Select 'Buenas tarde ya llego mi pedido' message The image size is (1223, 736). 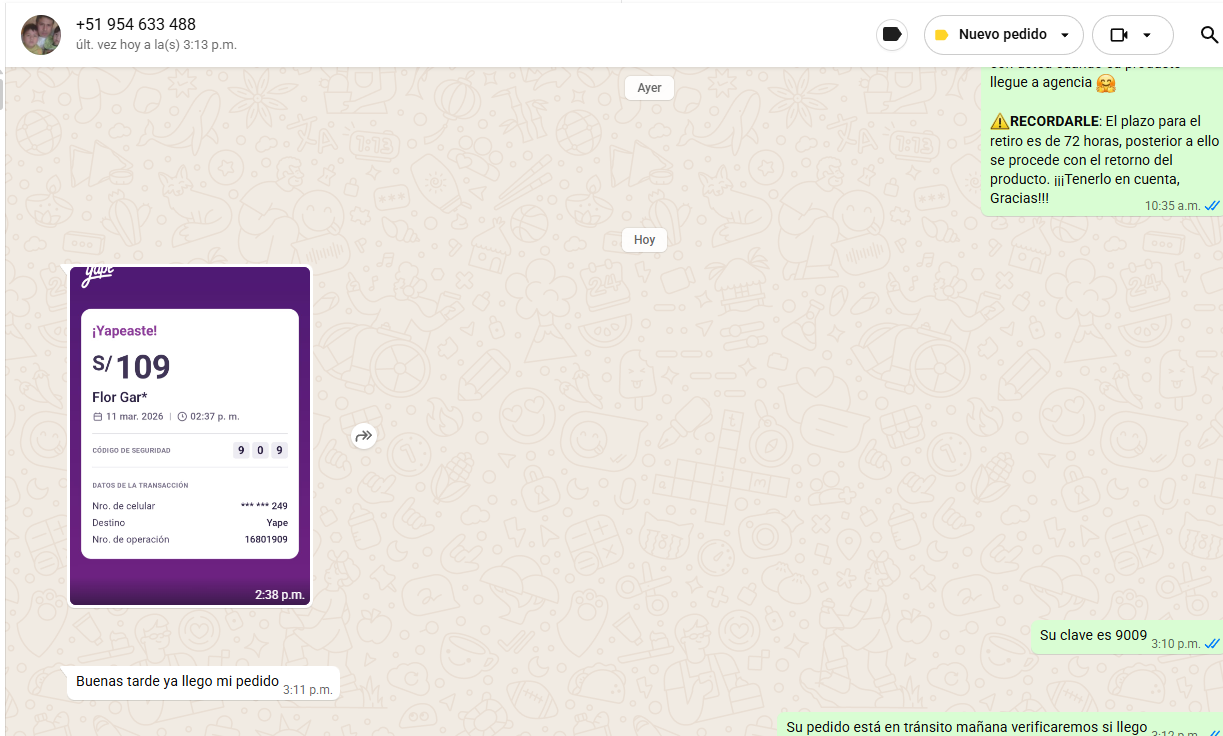click(177, 682)
